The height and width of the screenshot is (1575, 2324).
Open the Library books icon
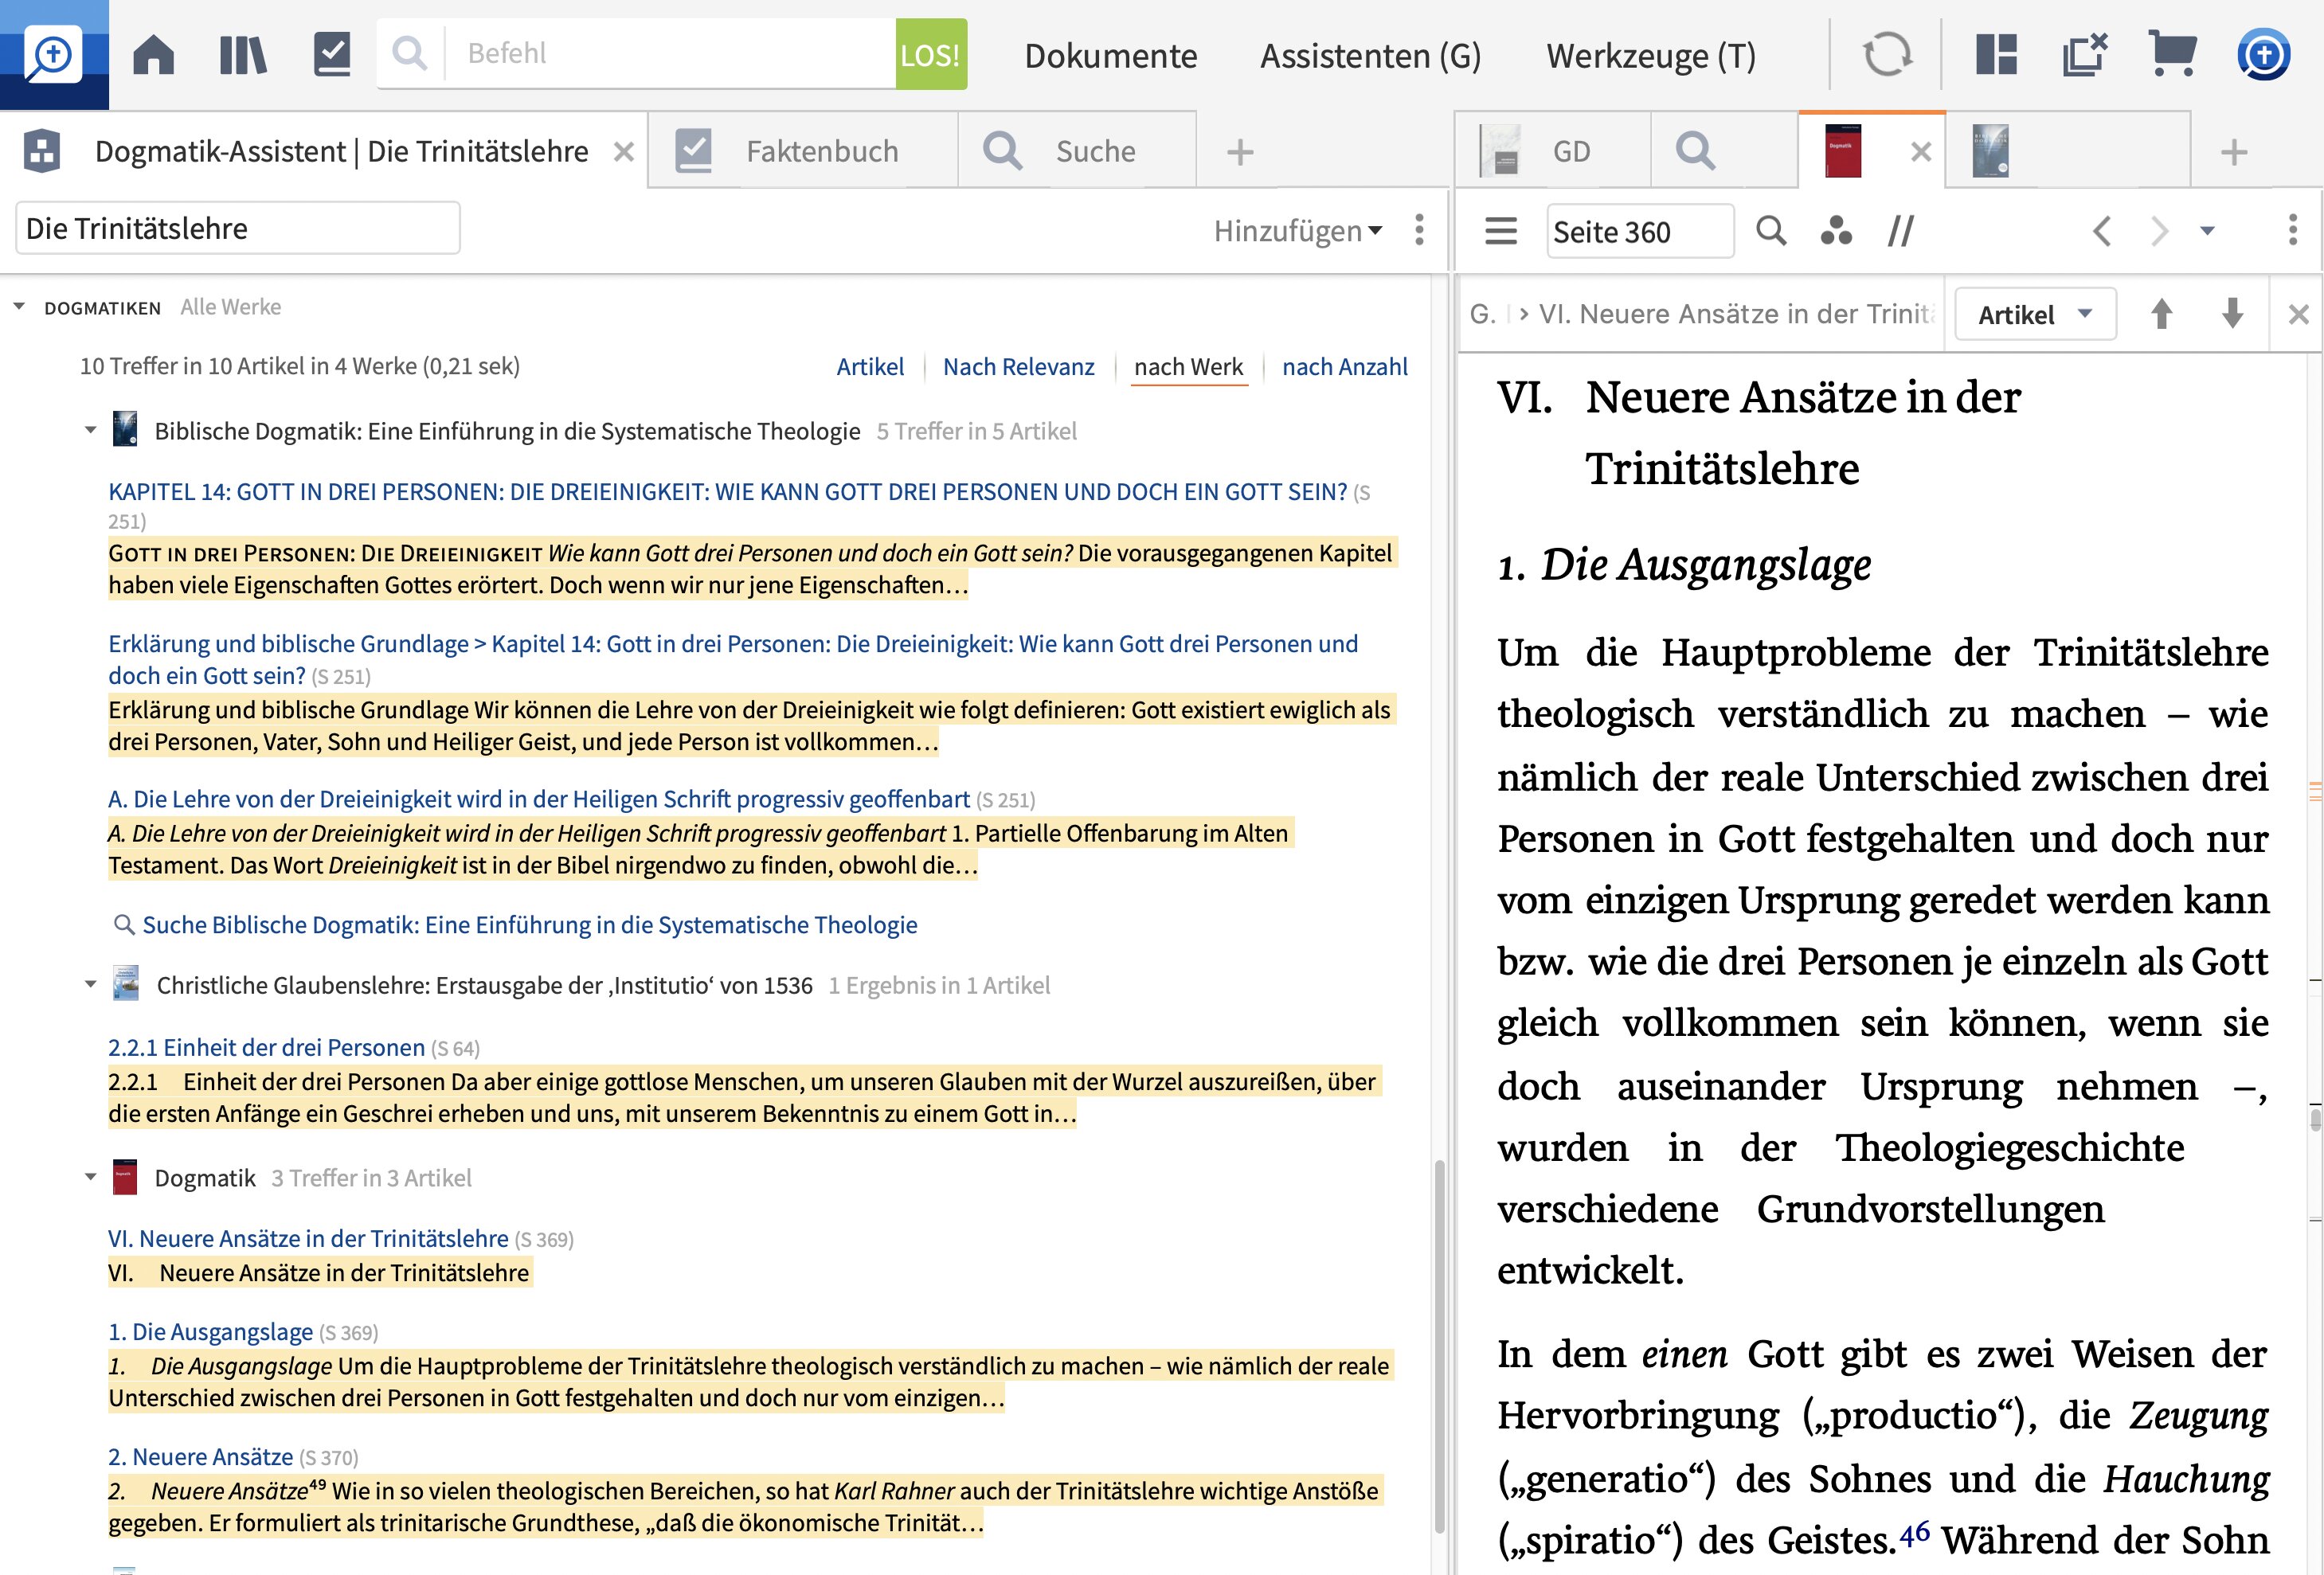tap(242, 54)
